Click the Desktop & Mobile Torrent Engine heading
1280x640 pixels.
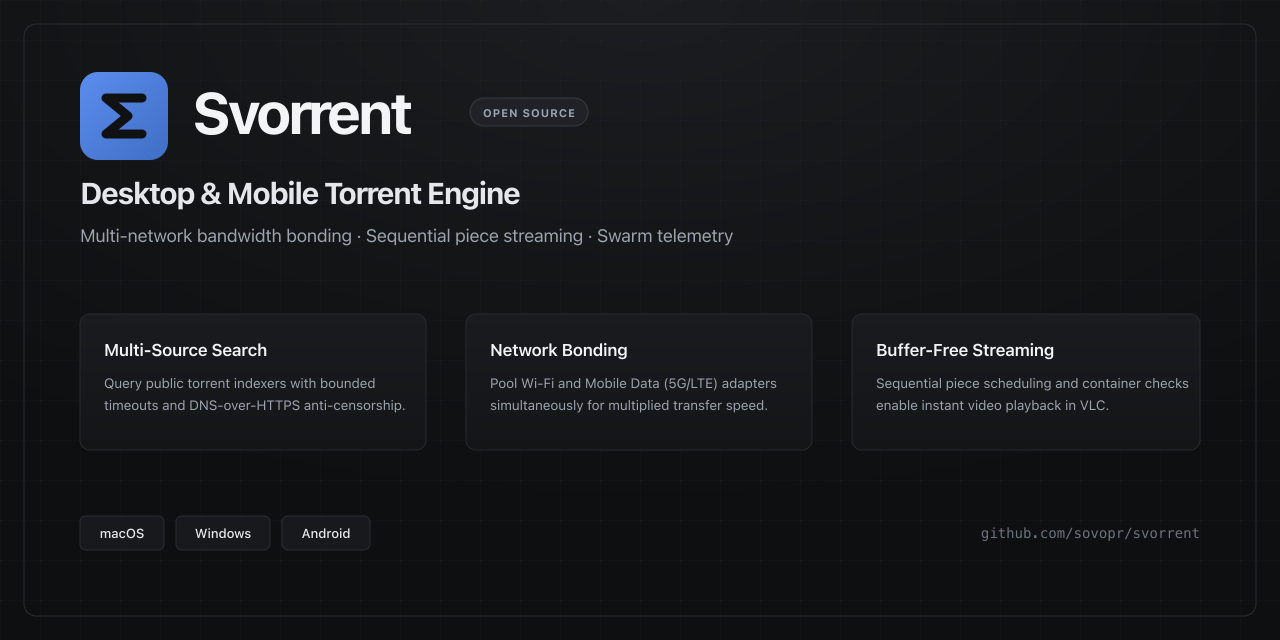click(300, 194)
